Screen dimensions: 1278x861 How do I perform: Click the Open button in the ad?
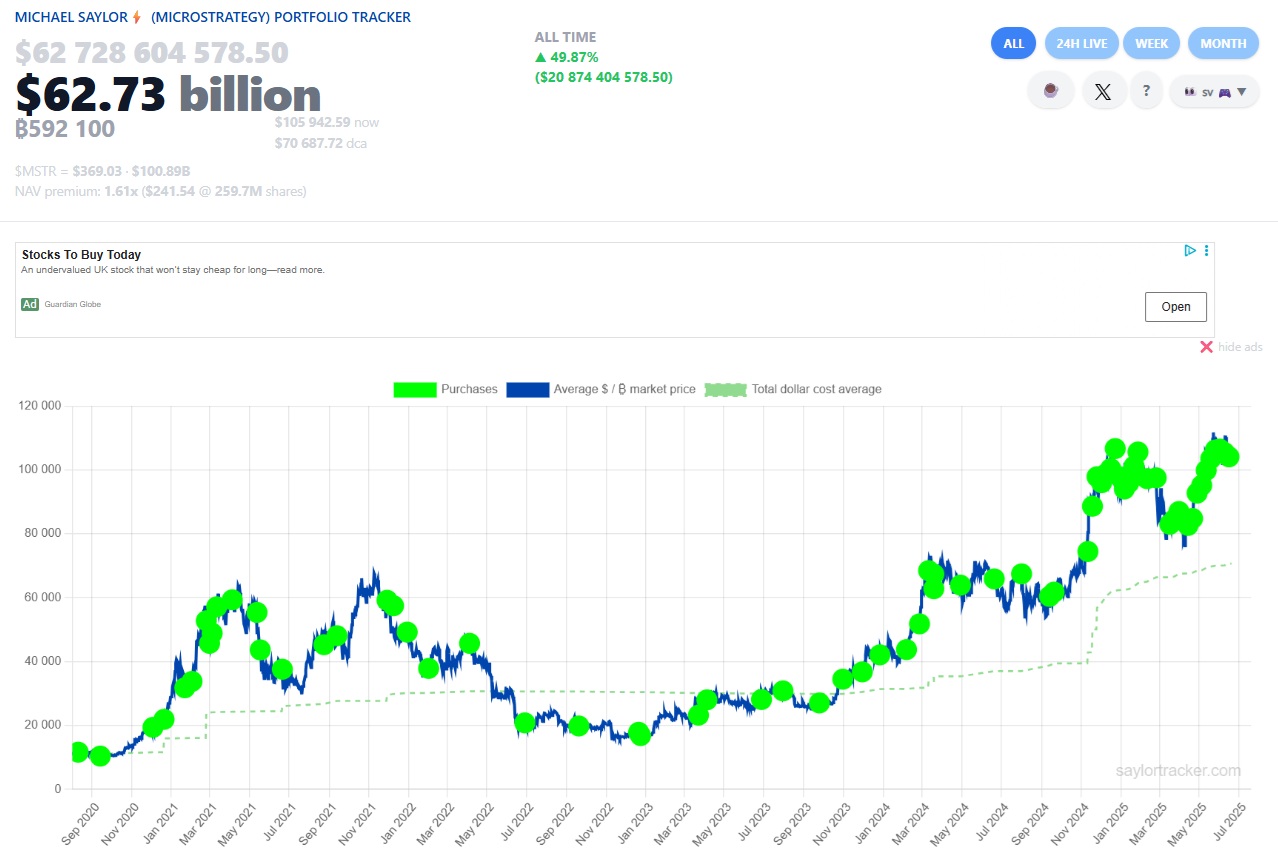(1176, 307)
